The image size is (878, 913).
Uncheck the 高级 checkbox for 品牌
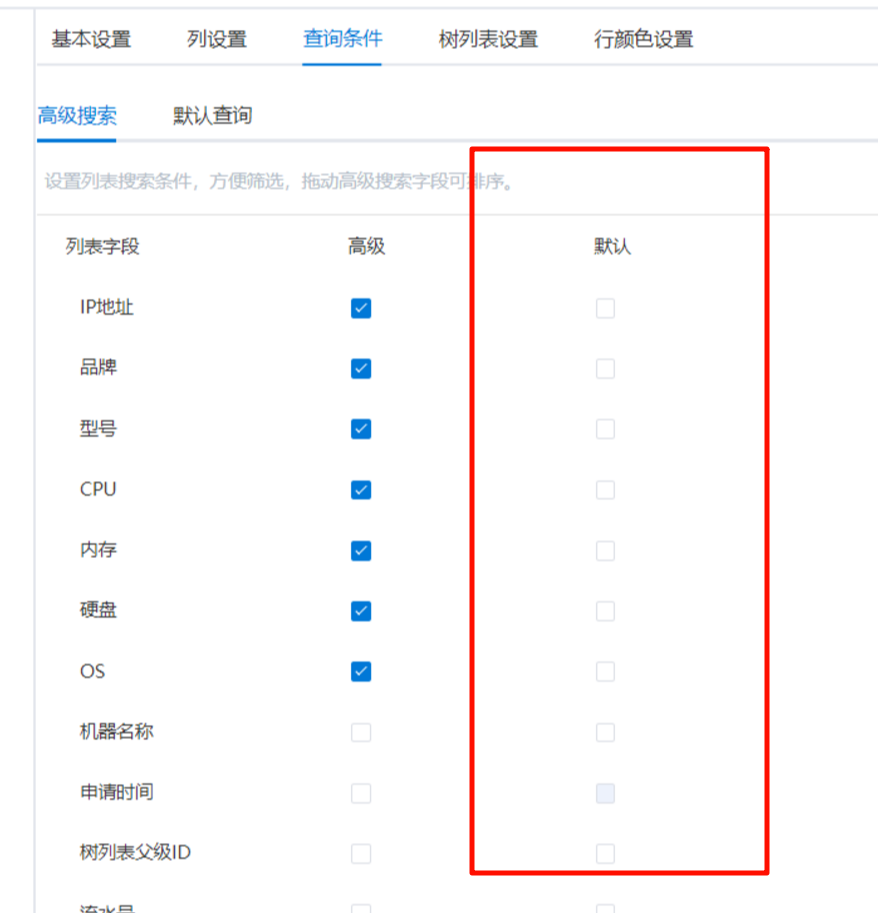tap(361, 369)
